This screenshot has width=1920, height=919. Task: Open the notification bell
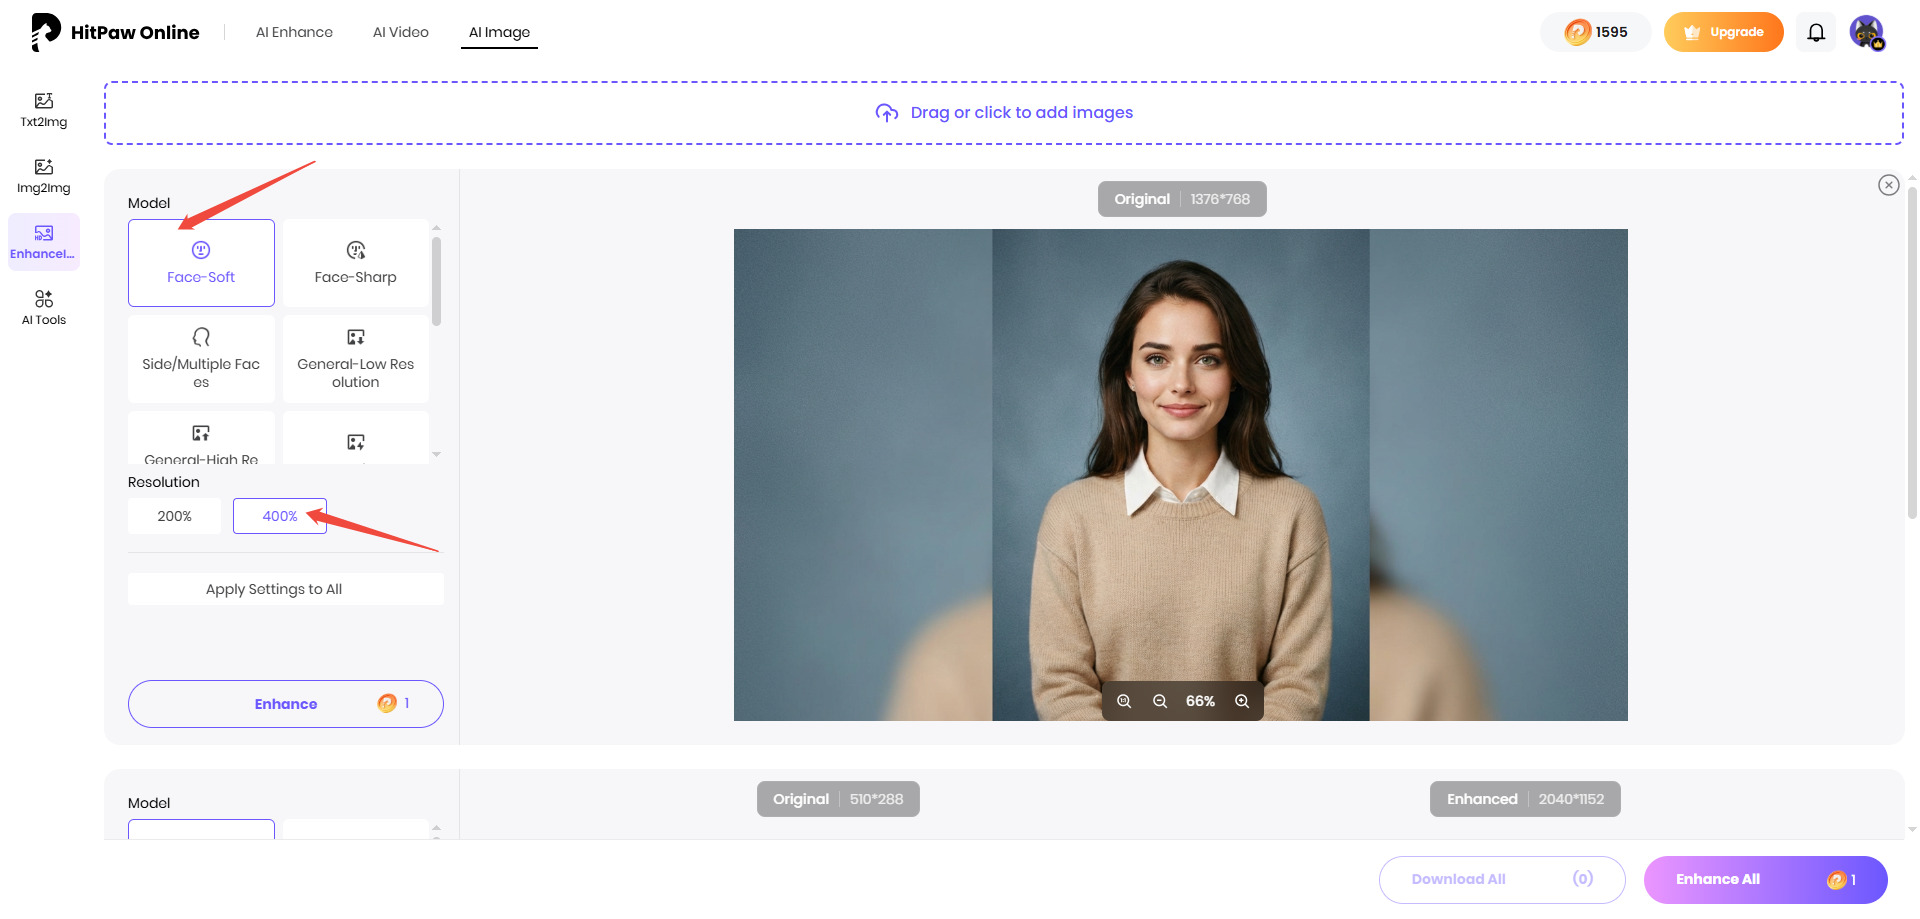click(1816, 32)
